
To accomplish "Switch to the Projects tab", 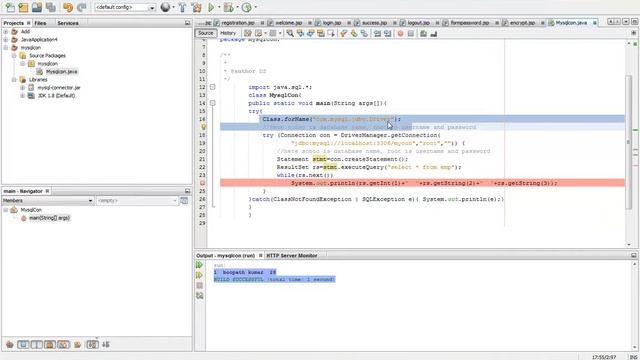I will 13,23.
